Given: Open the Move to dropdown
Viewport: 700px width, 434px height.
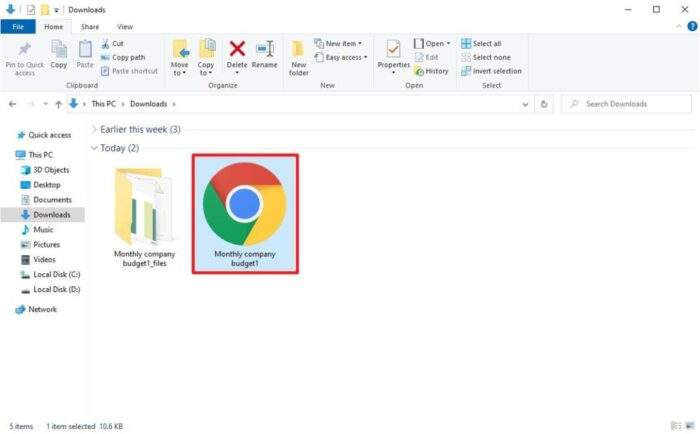Looking at the screenshot, I should tap(179, 58).
